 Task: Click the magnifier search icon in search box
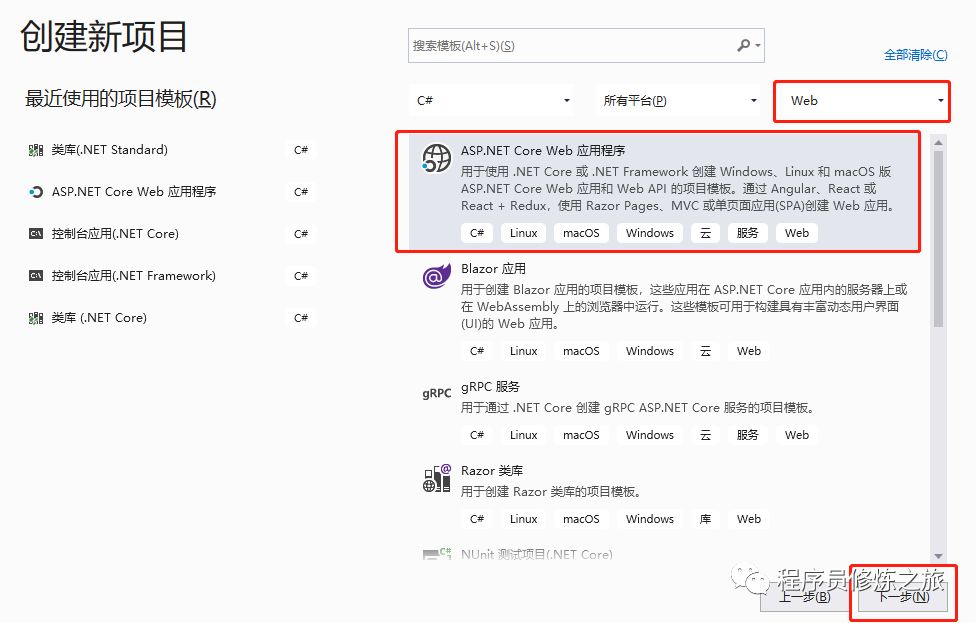click(744, 45)
